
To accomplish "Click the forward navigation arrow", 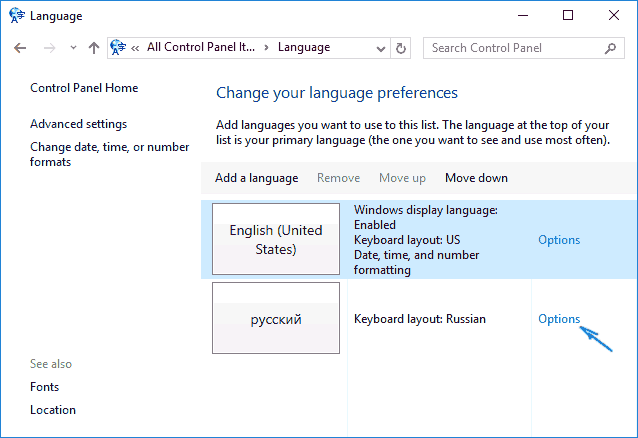I will pos(49,48).
